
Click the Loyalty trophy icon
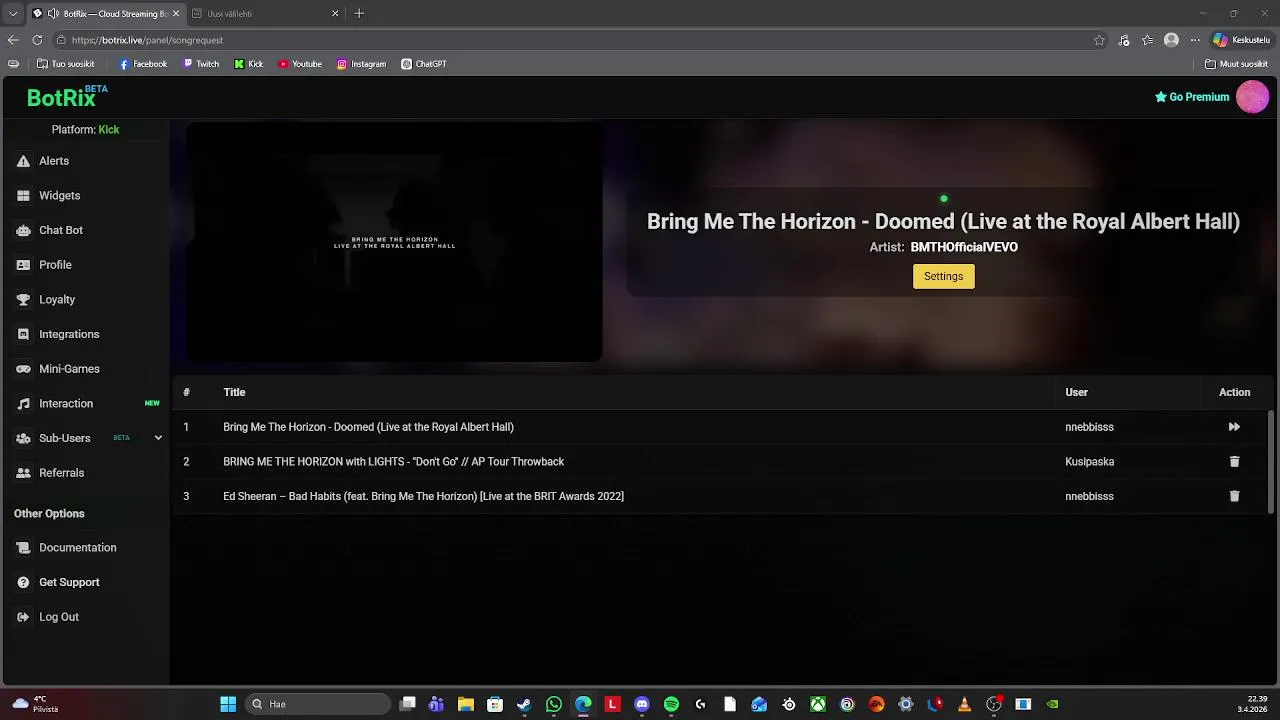23,300
